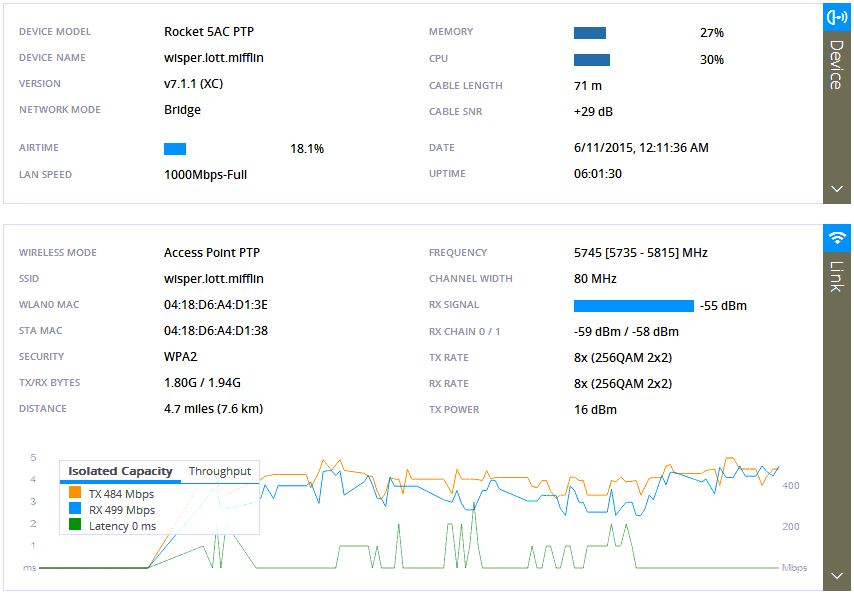Click the Device panel antenna icon
The height and width of the screenshot is (593, 854).
point(836,17)
